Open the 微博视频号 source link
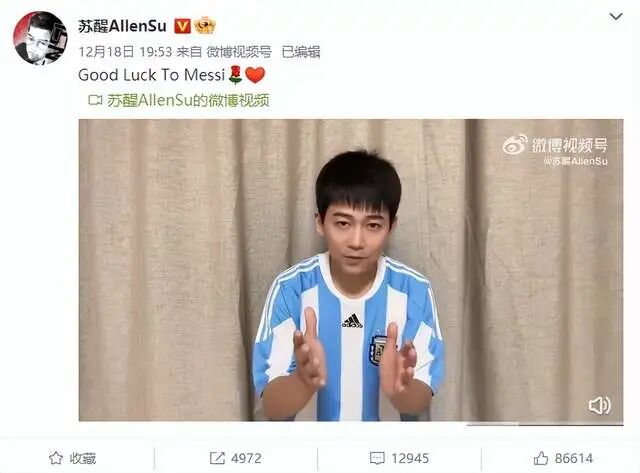This screenshot has height=473, width=640. pos(239,52)
